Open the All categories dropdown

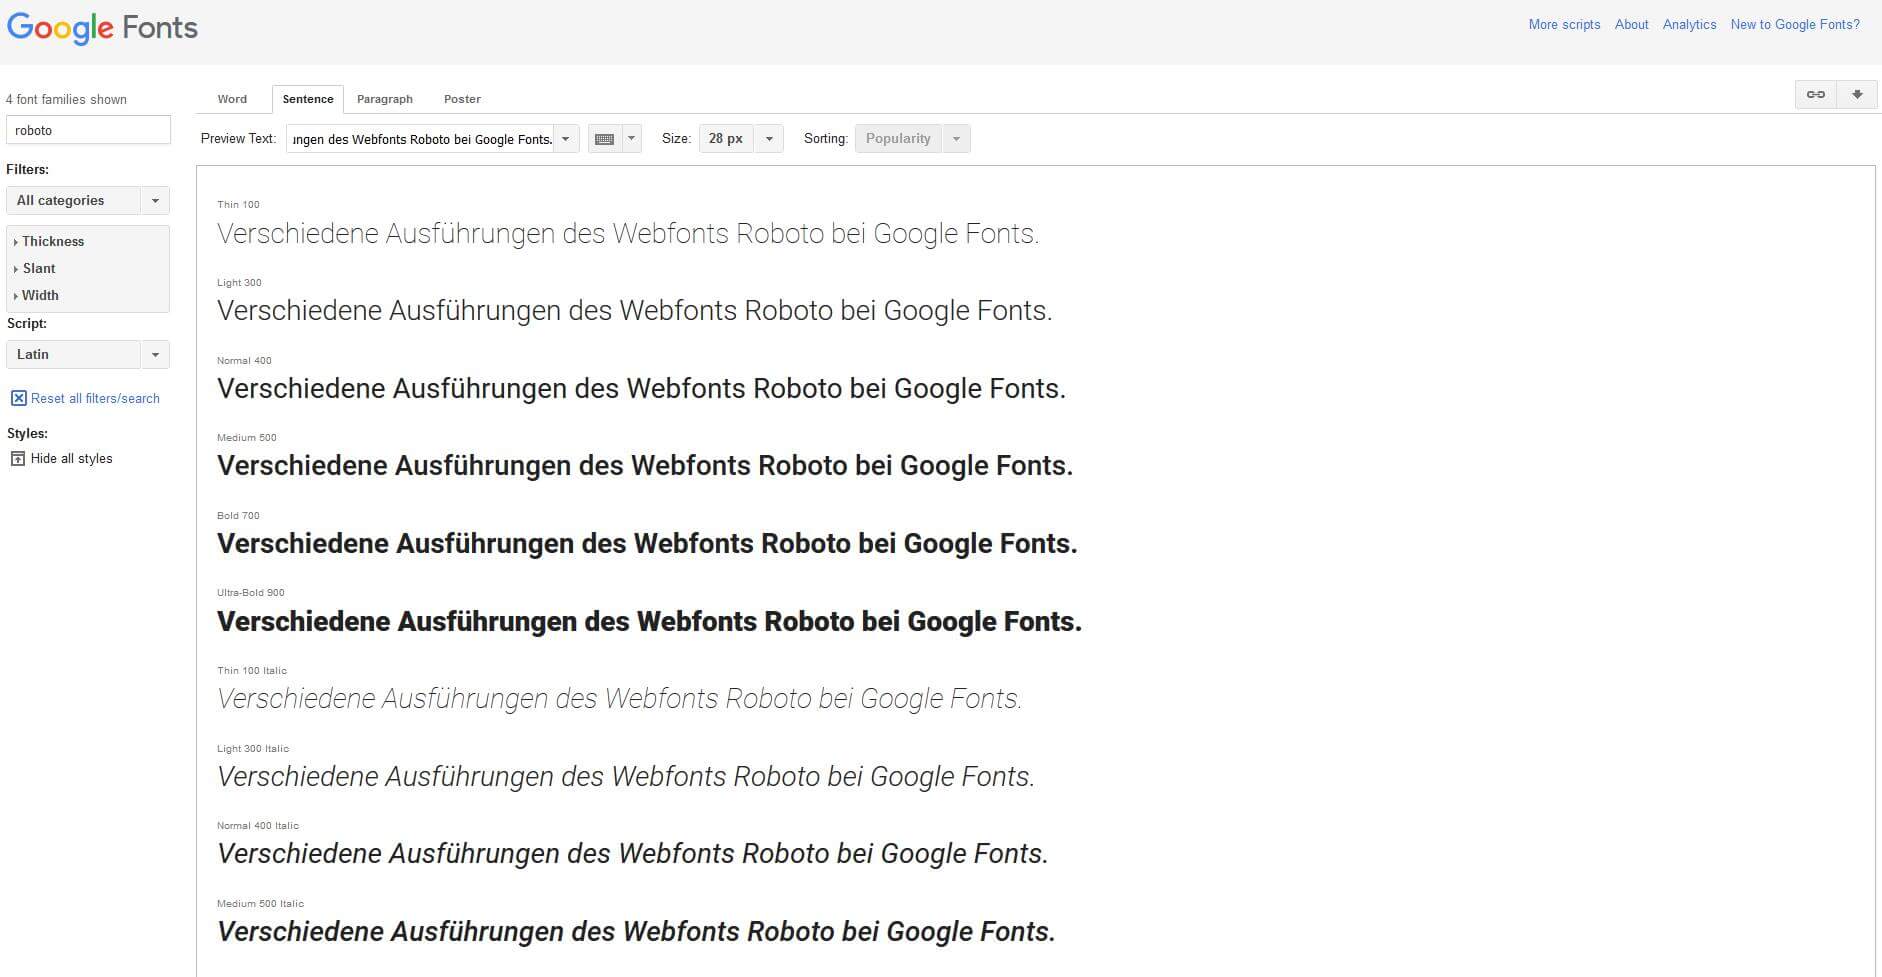click(x=88, y=200)
